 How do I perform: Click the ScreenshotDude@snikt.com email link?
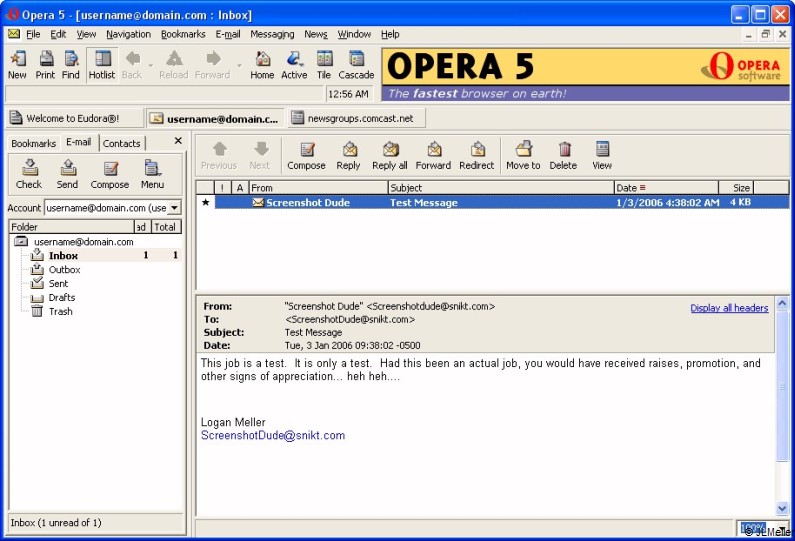point(273,436)
